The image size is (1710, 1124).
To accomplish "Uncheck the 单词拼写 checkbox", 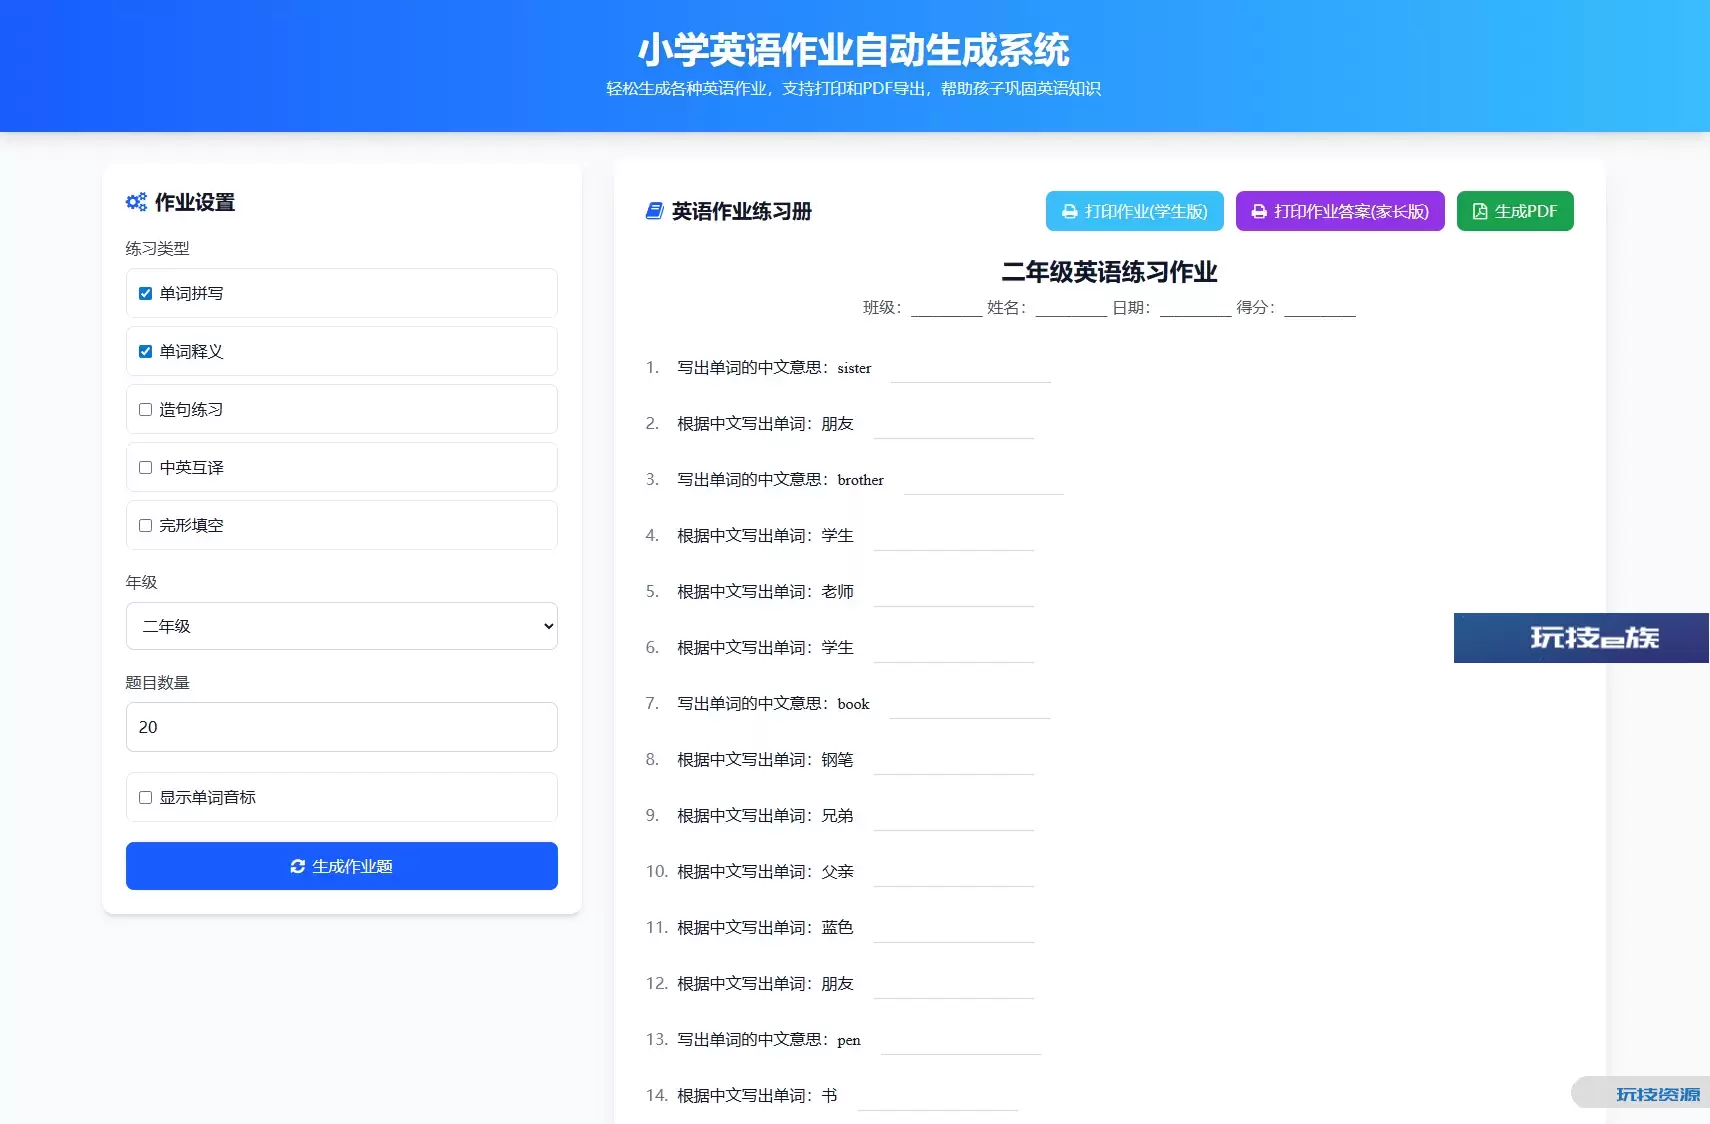I will pyautogui.click(x=145, y=294).
